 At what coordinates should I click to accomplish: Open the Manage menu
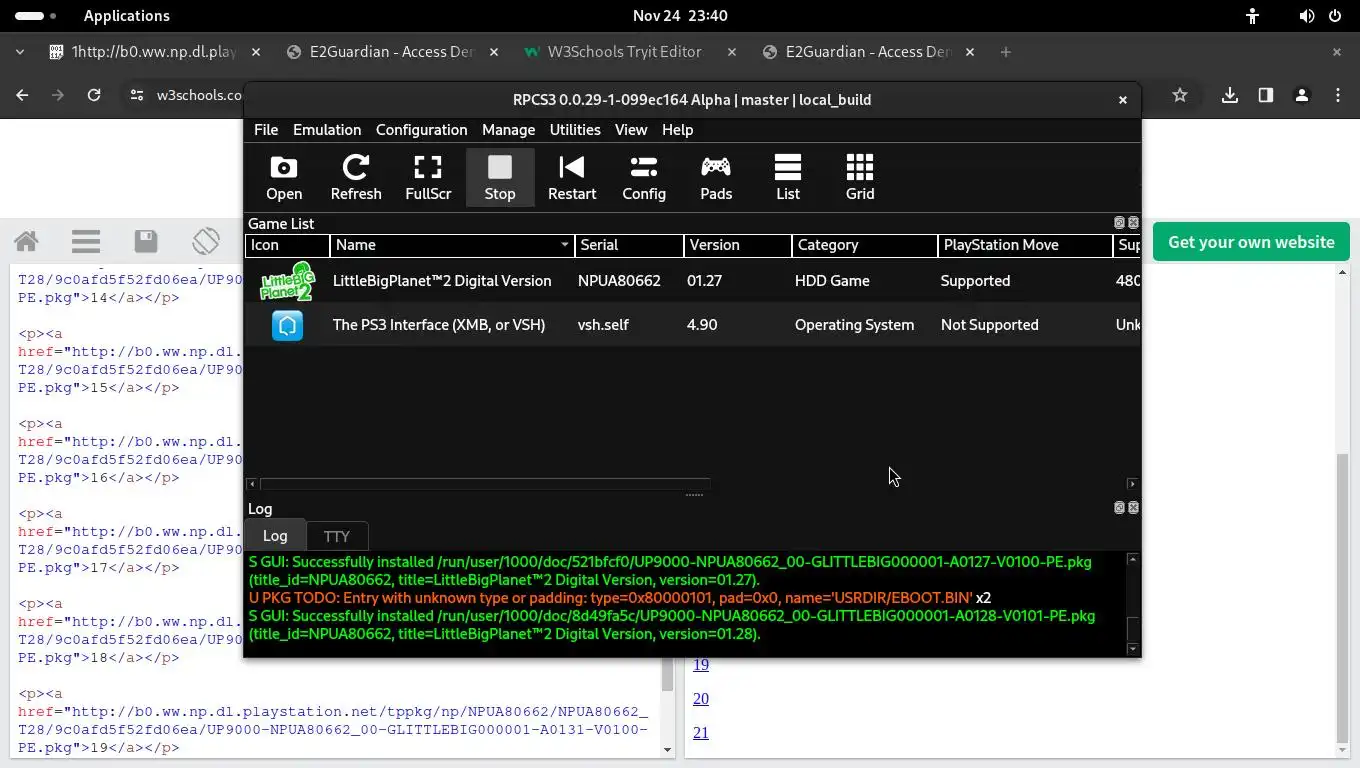[x=508, y=130]
